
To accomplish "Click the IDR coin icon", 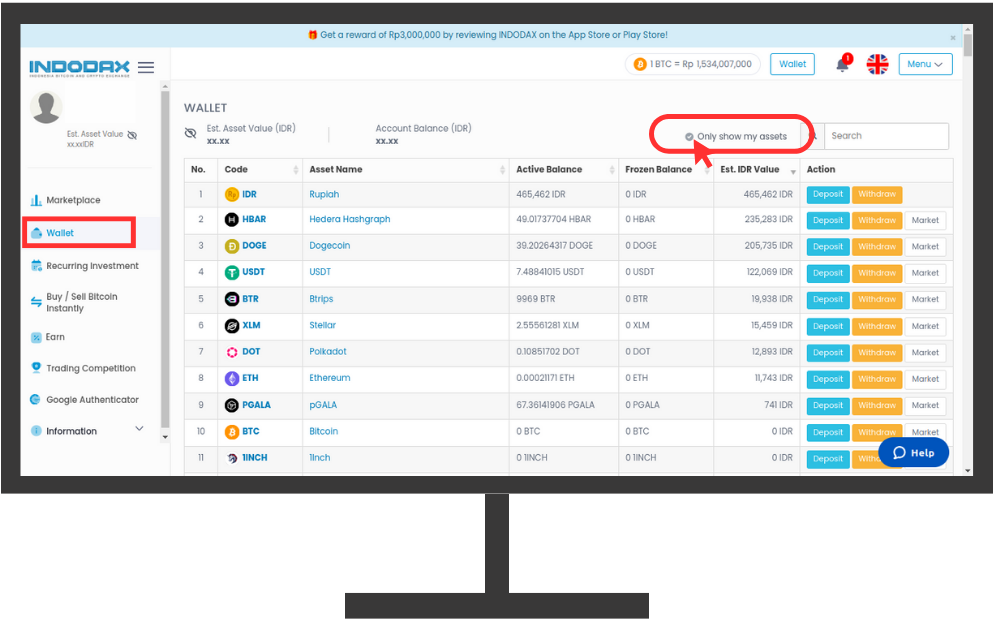I will coord(232,194).
